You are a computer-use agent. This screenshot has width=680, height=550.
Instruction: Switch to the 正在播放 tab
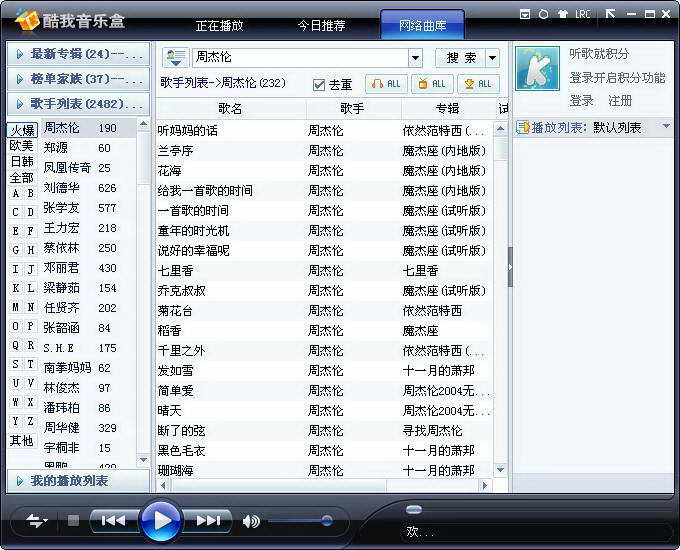tap(219, 26)
